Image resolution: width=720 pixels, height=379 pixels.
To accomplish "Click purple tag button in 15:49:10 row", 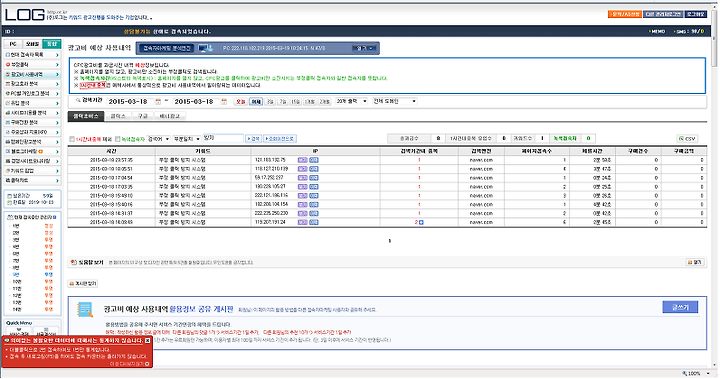I will click(x=303, y=196).
